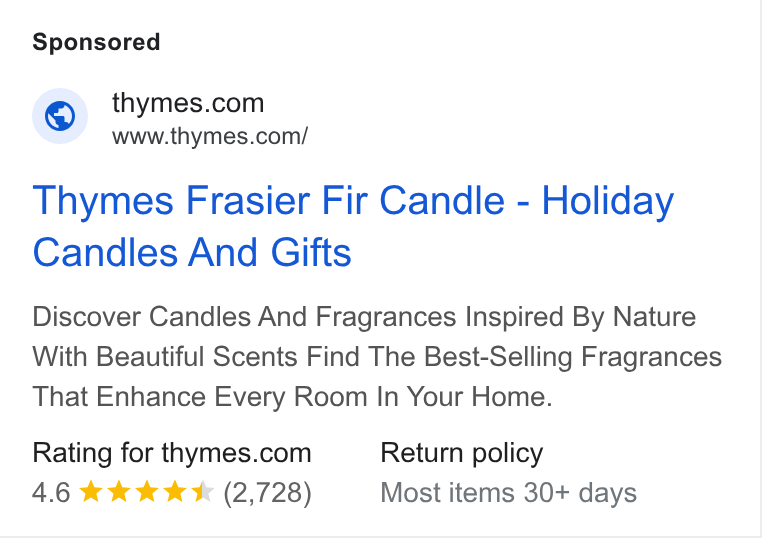
Task: Select the thymes.com site name
Action: [x=188, y=103]
